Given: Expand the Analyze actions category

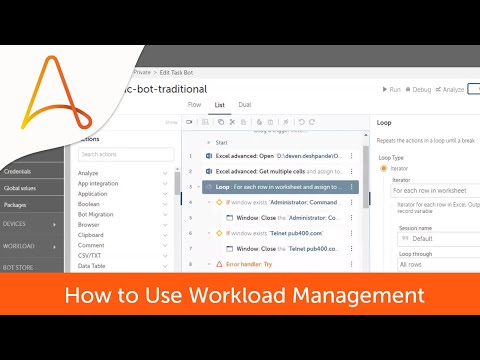Looking at the screenshot, I should (x=165, y=173).
